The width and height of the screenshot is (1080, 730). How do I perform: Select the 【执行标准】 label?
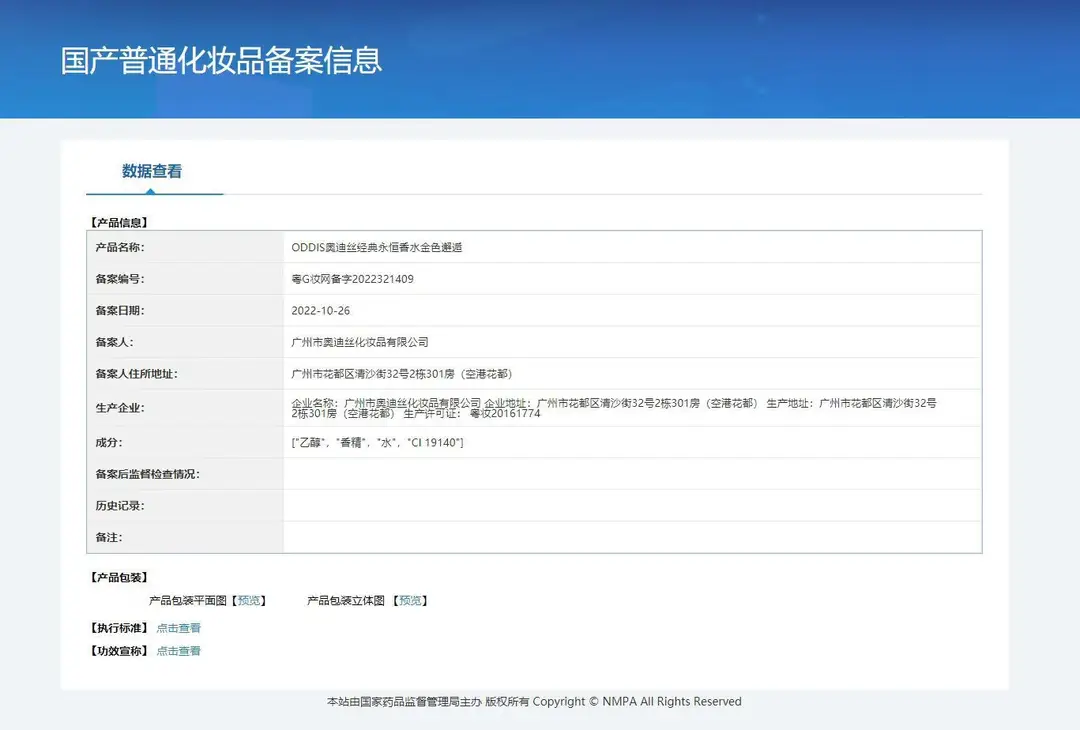tap(120, 628)
